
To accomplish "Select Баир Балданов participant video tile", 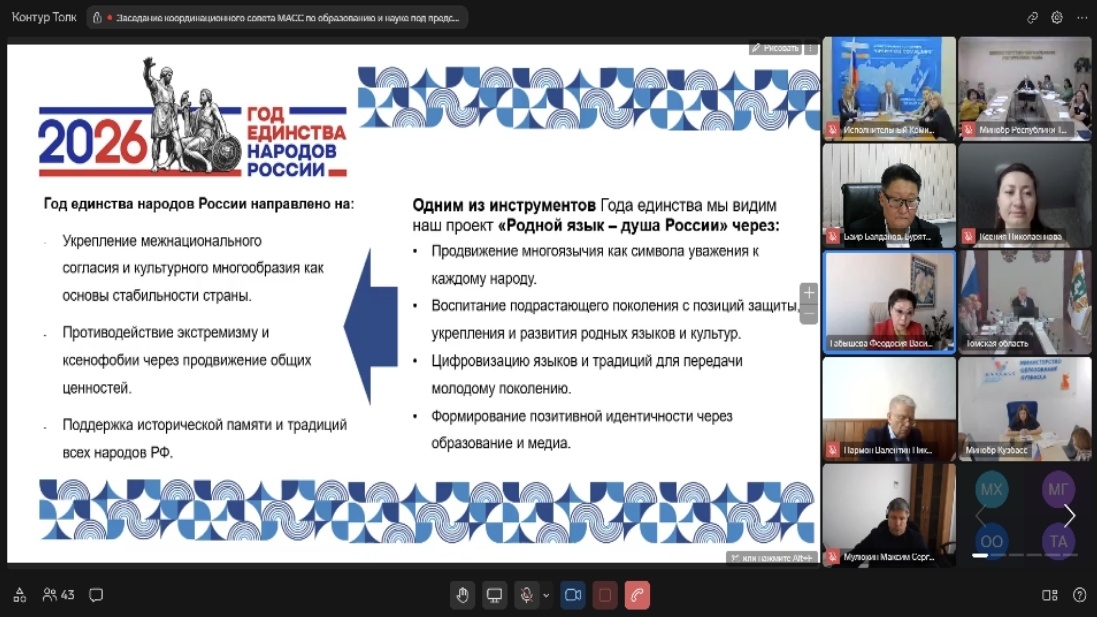I will [x=889, y=196].
